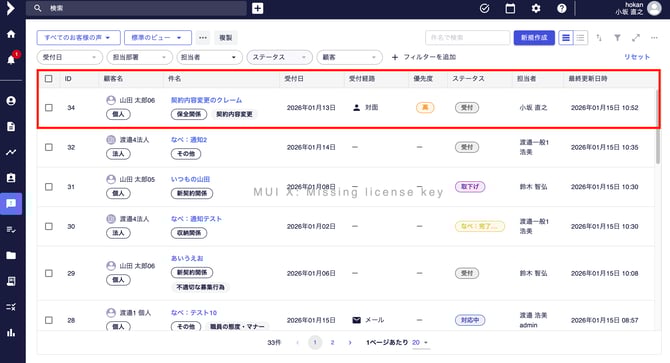
Task: Check the row with ID 31
Action: (49, 187)
